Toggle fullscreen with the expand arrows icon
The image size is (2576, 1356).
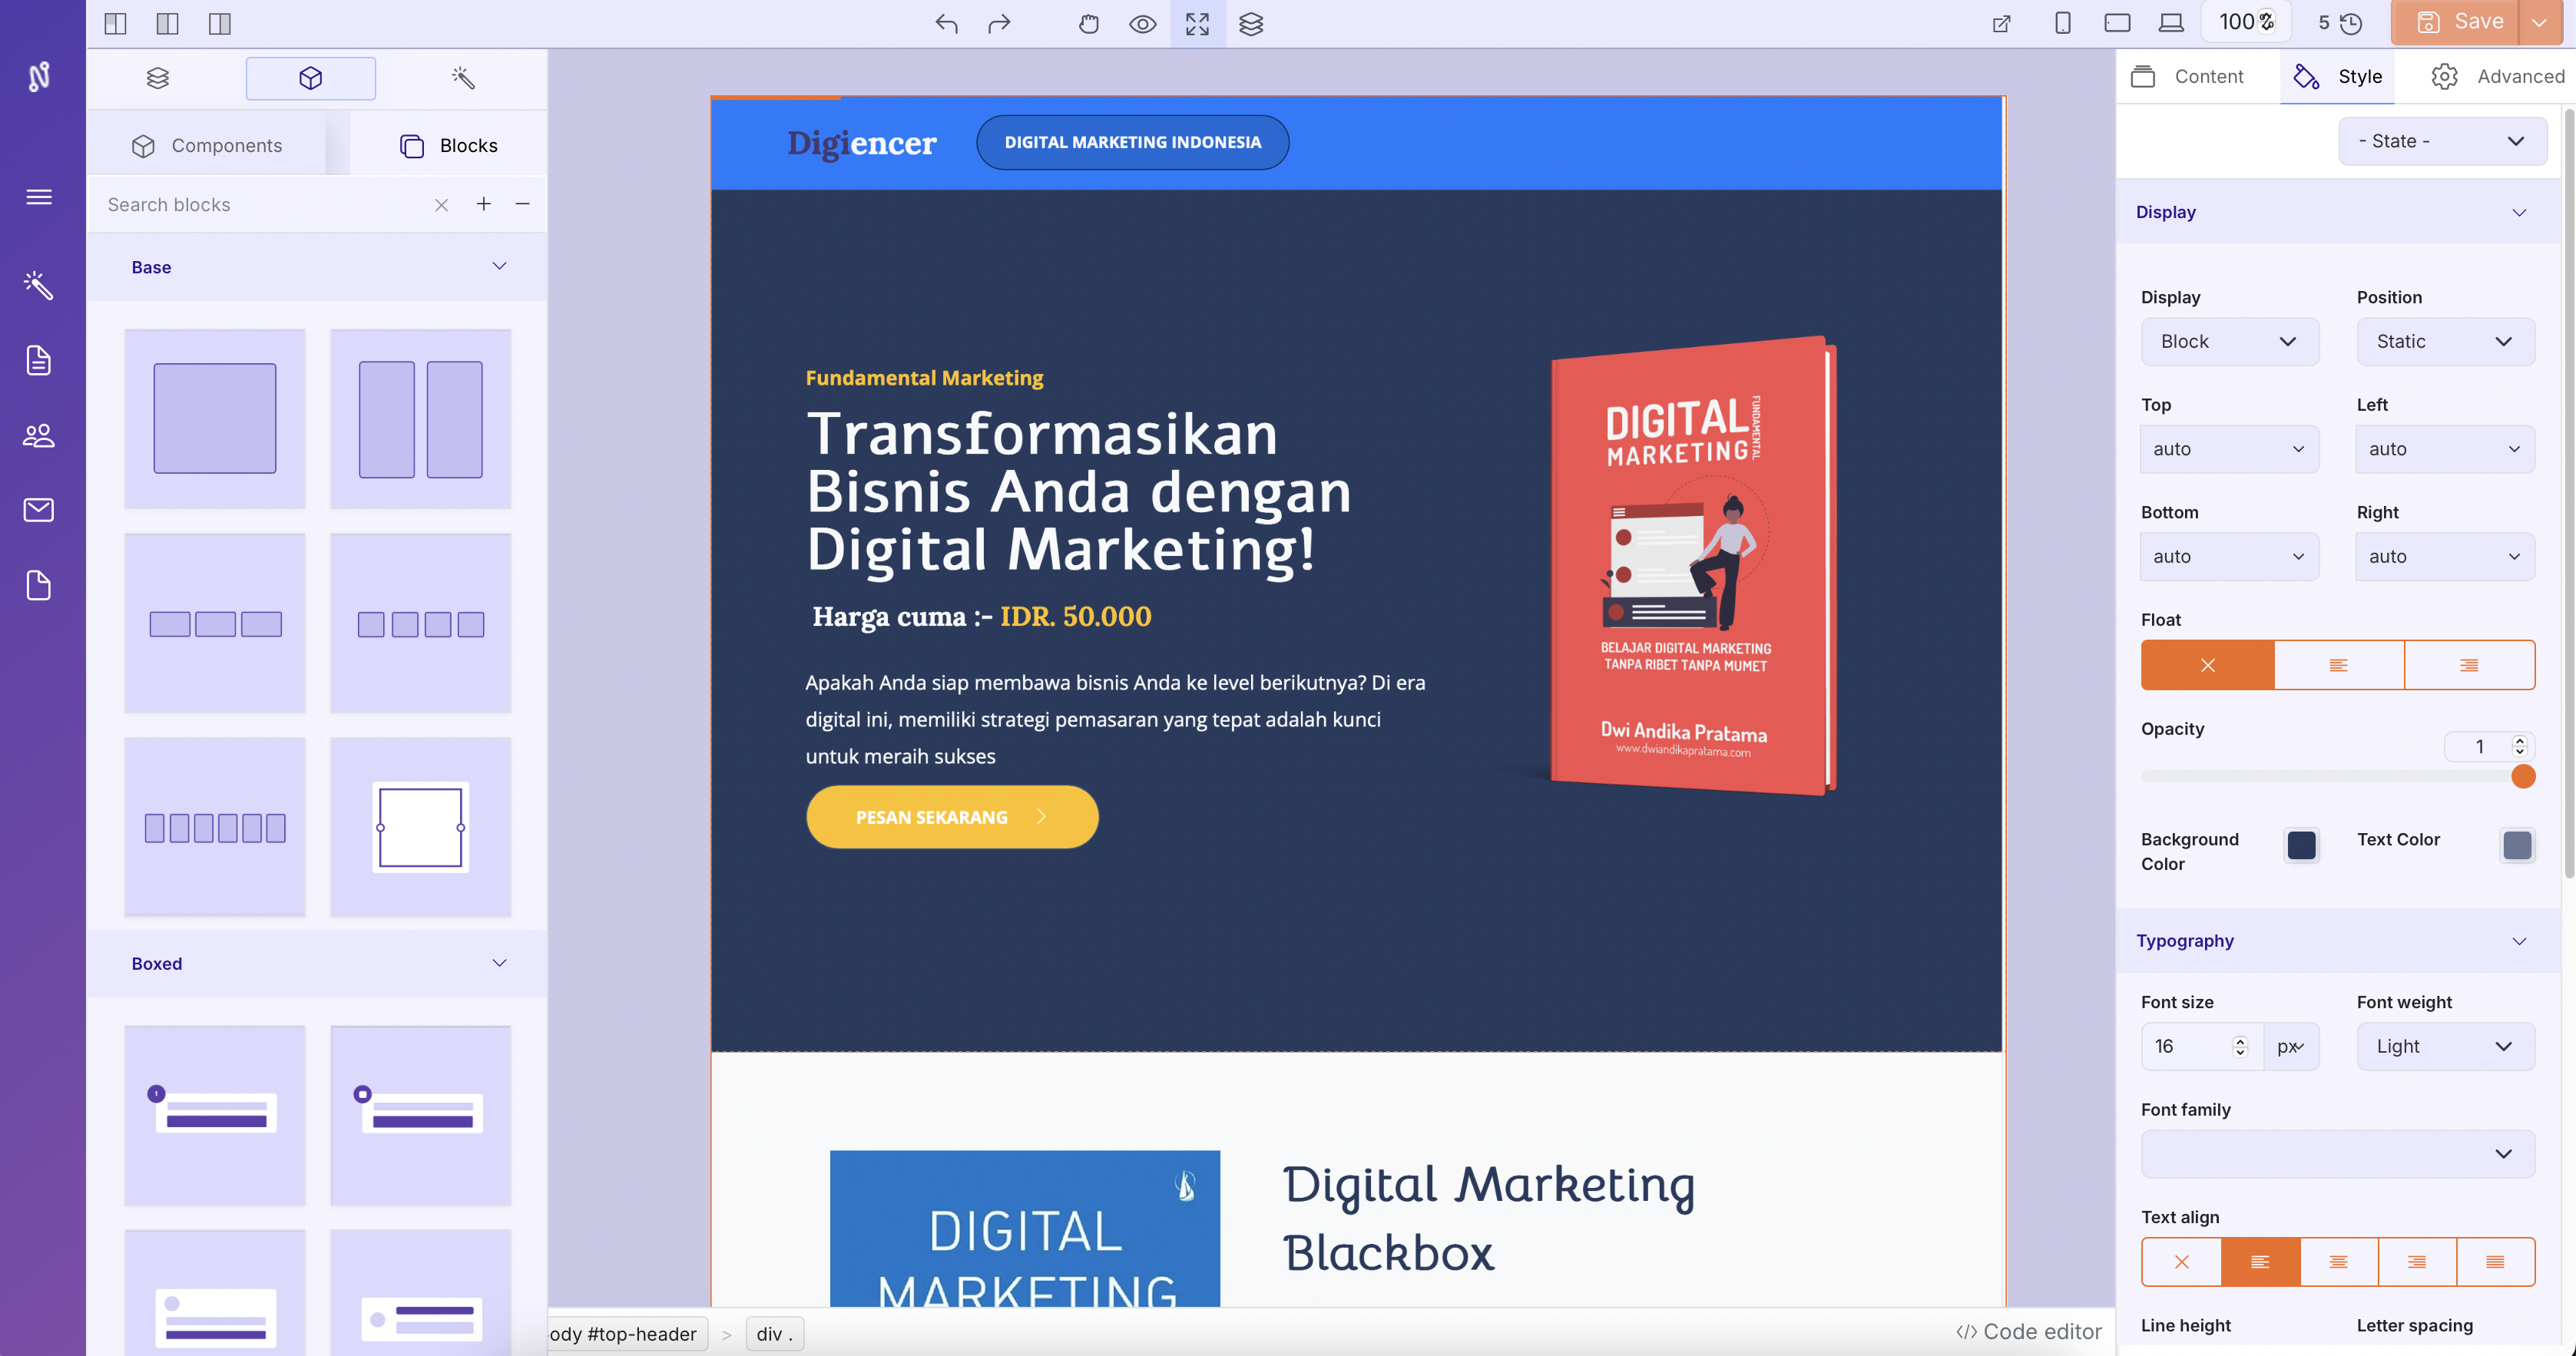[x=1197, y=24]
